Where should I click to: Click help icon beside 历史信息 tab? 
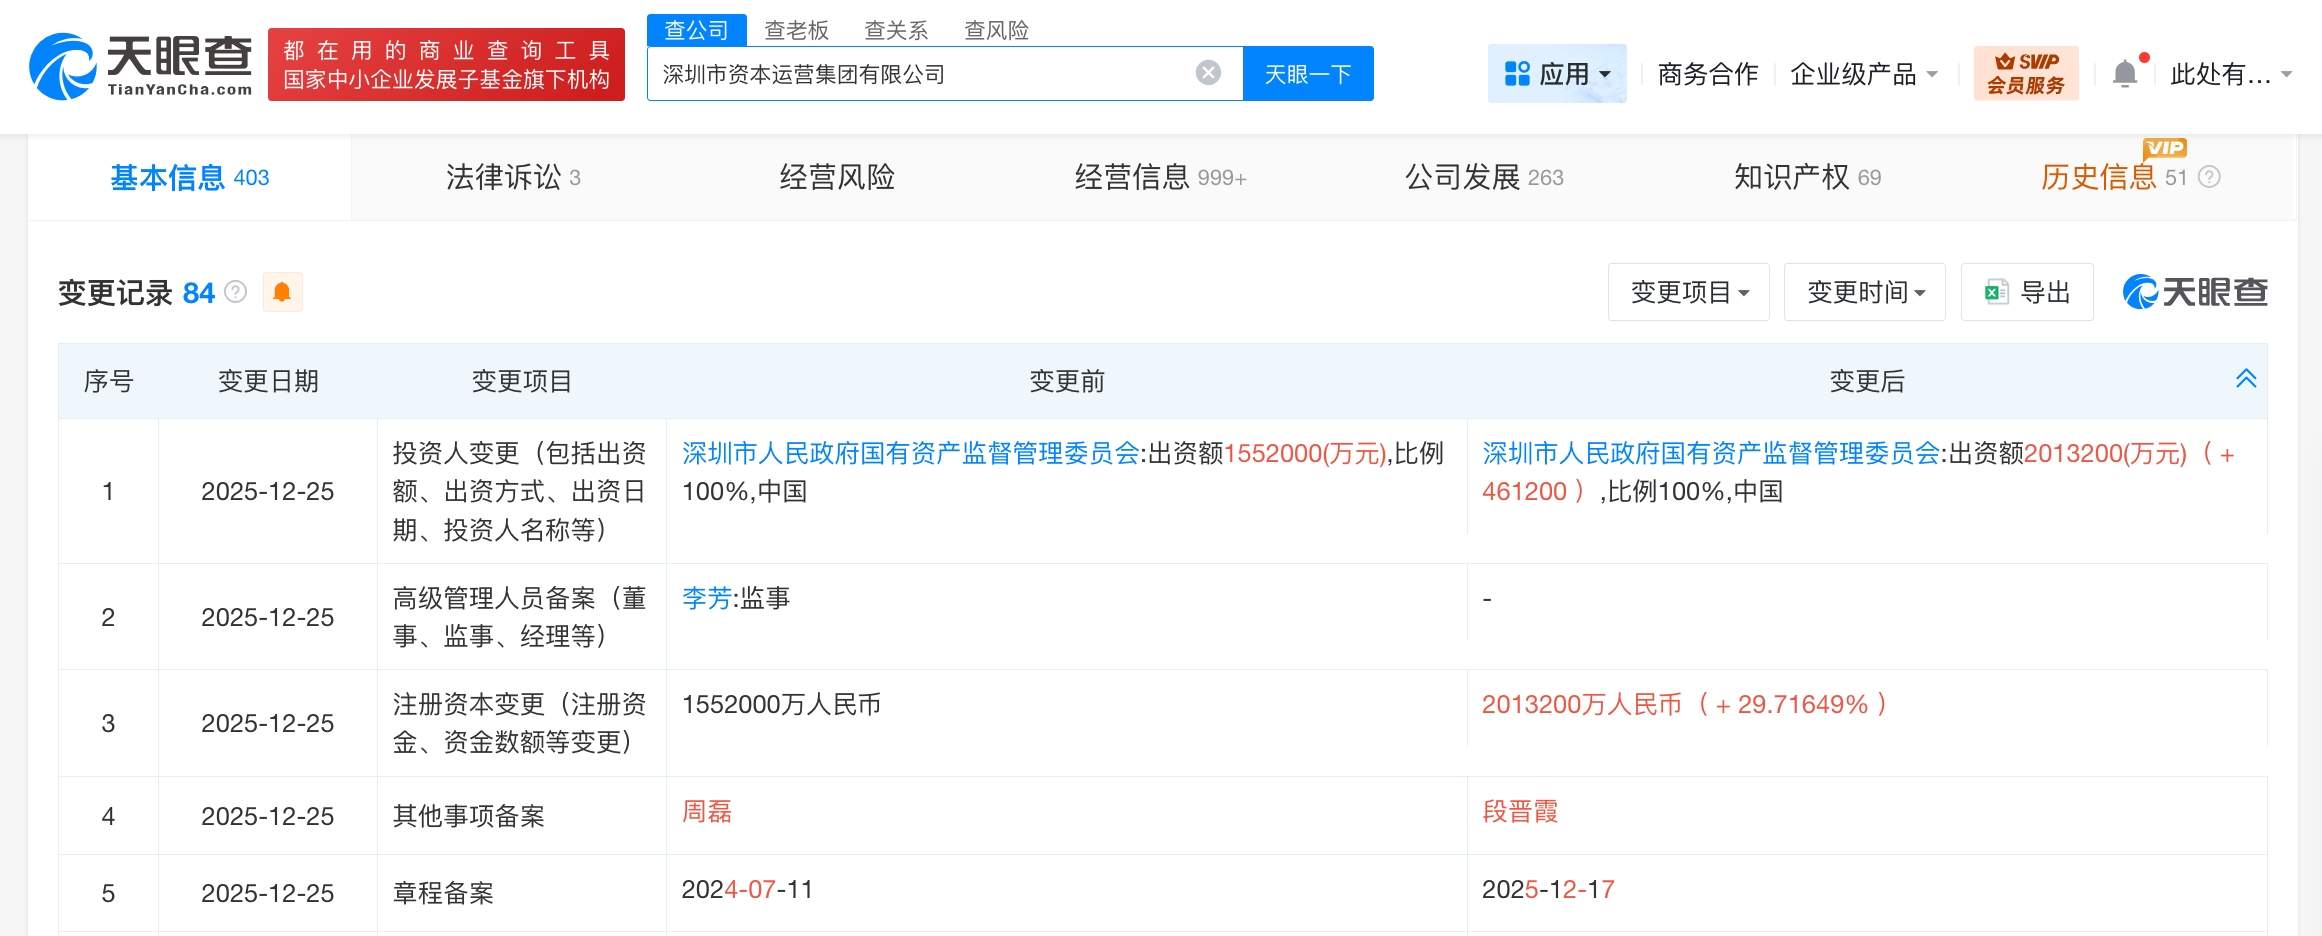[x=2209, y=177]
